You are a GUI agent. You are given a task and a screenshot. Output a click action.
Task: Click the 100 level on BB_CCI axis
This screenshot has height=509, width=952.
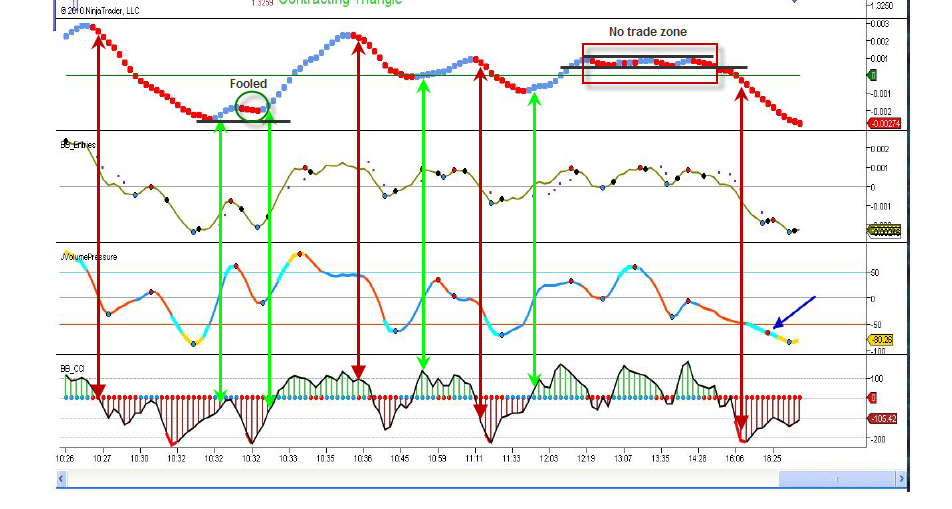pos(877,378)
